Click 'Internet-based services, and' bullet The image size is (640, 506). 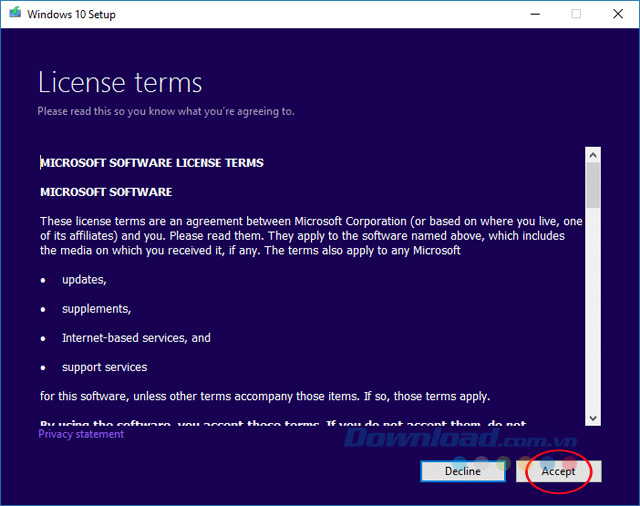tap(136, 338)
